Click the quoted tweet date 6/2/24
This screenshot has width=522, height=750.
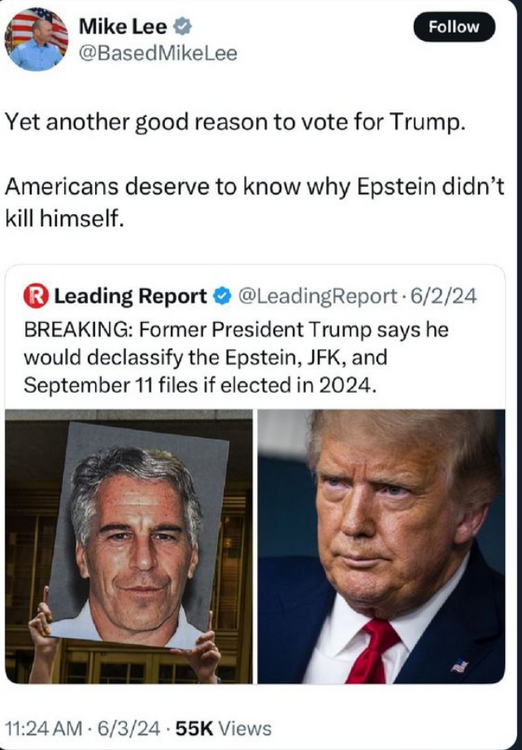tap(442, 297)
